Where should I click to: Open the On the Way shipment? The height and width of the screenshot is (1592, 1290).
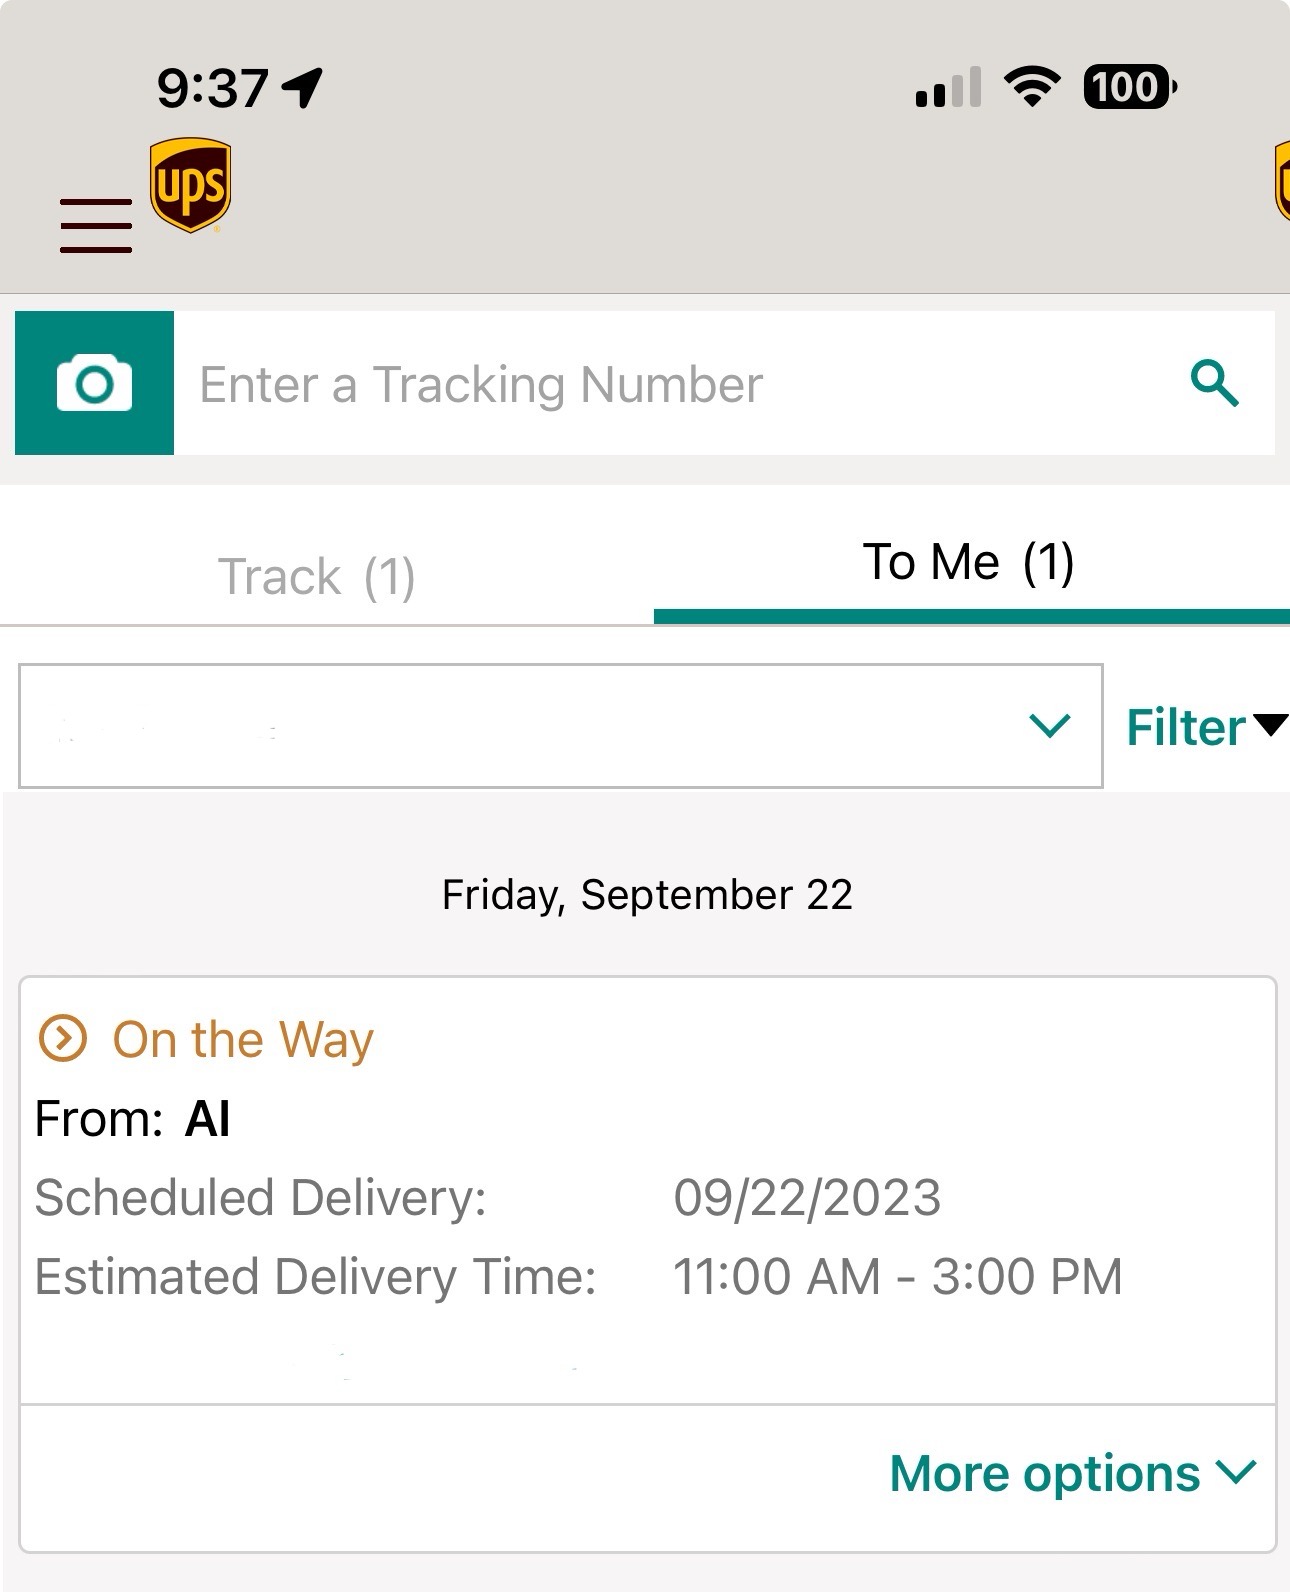tap(648, 1190)
